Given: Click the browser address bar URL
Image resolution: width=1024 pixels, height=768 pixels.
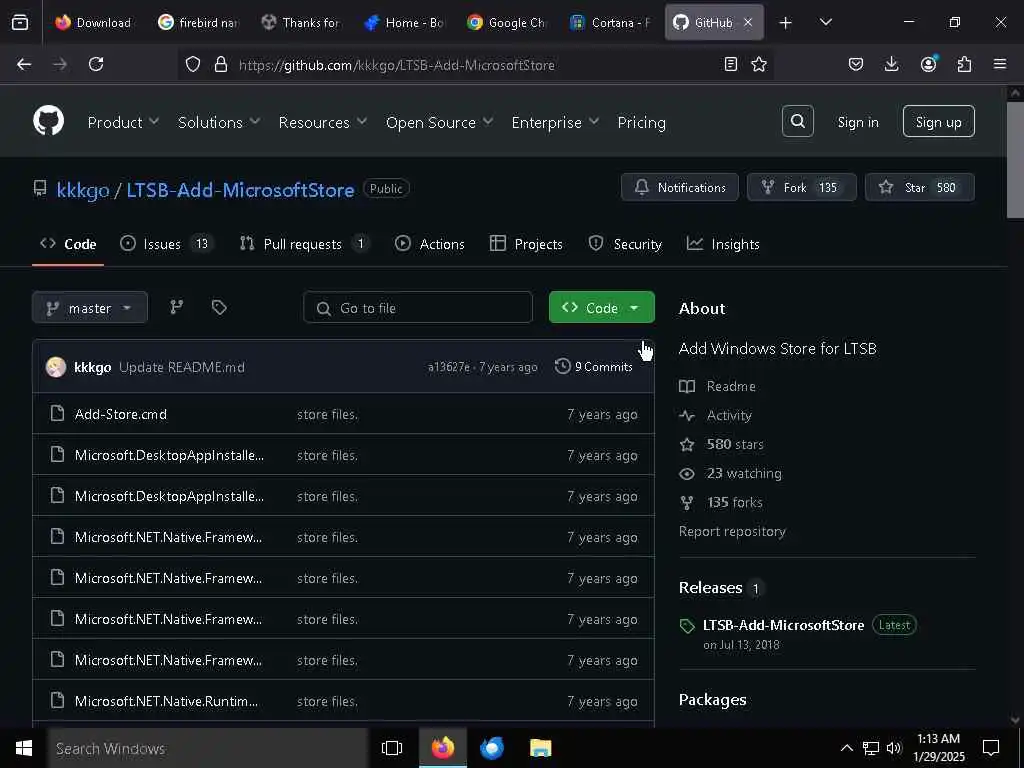Looking at the screenshot, I should point(396,65).
